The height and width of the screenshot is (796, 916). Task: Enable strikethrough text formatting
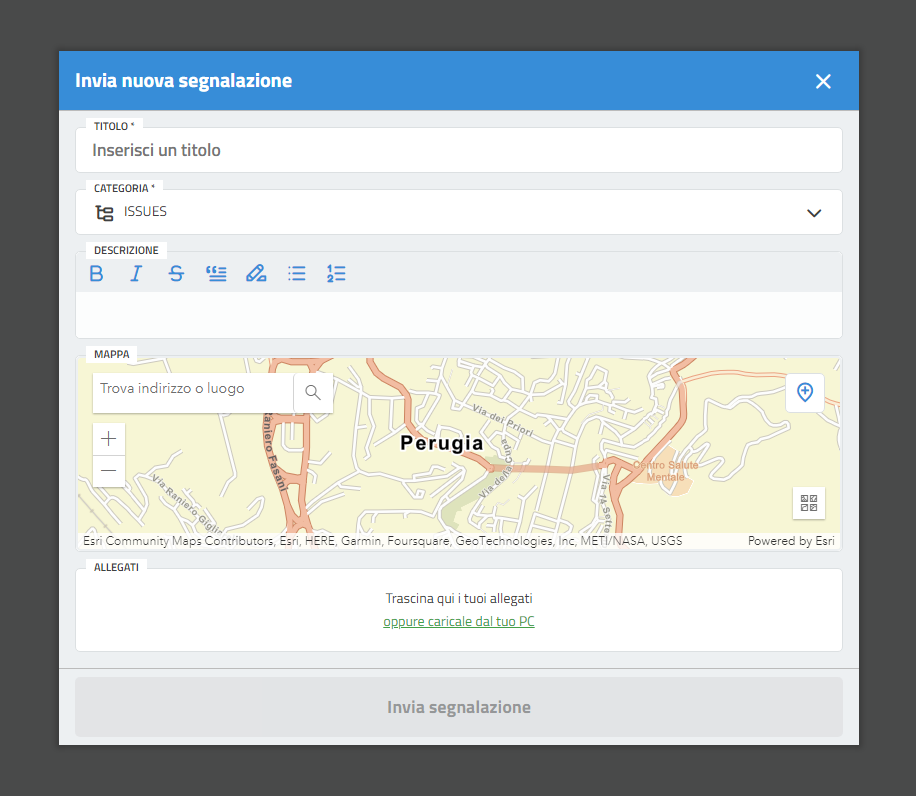[176, 273]
